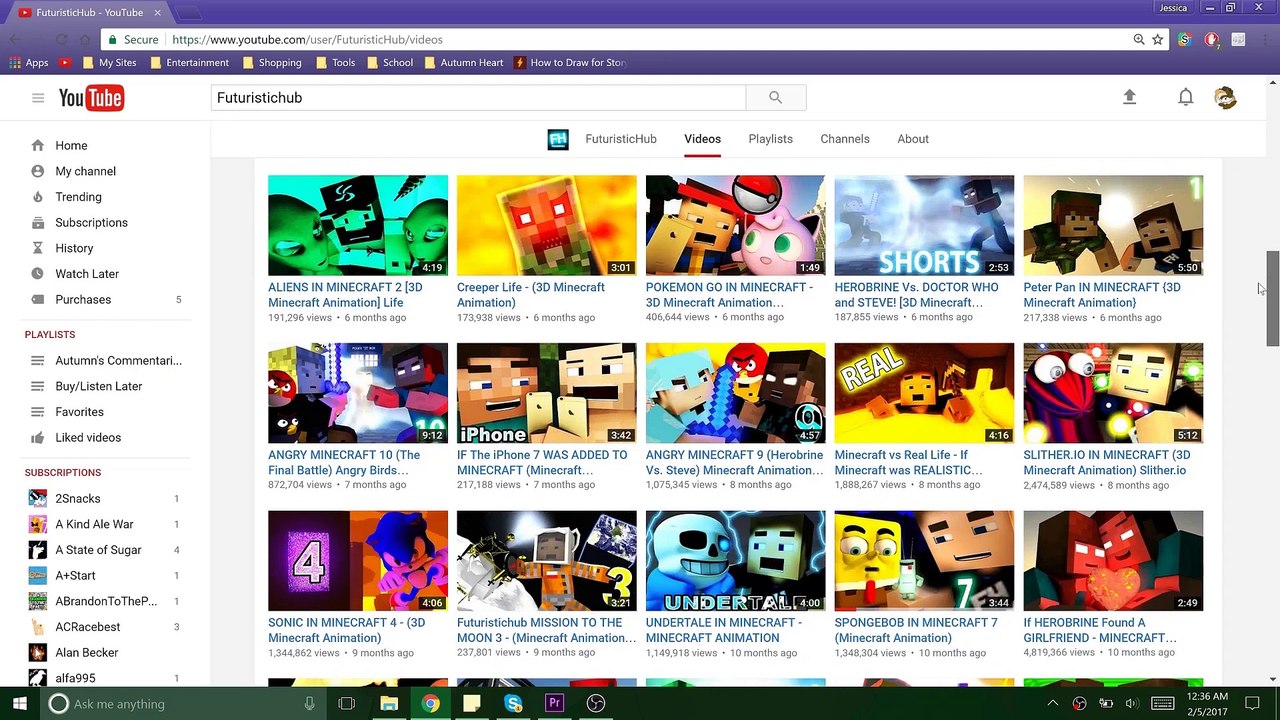Screen dimensions: 1280x720
Task: Open the Tools bookmarks folder
Action: coord(335,62)
